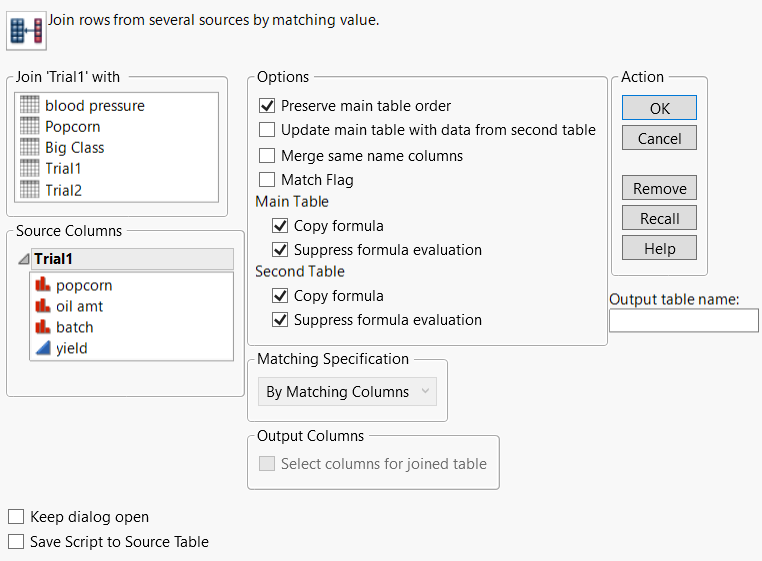Viewport: 762px width, 561px height.
Task: Click the Join tables icon at top left
Action: pos(25,30)
